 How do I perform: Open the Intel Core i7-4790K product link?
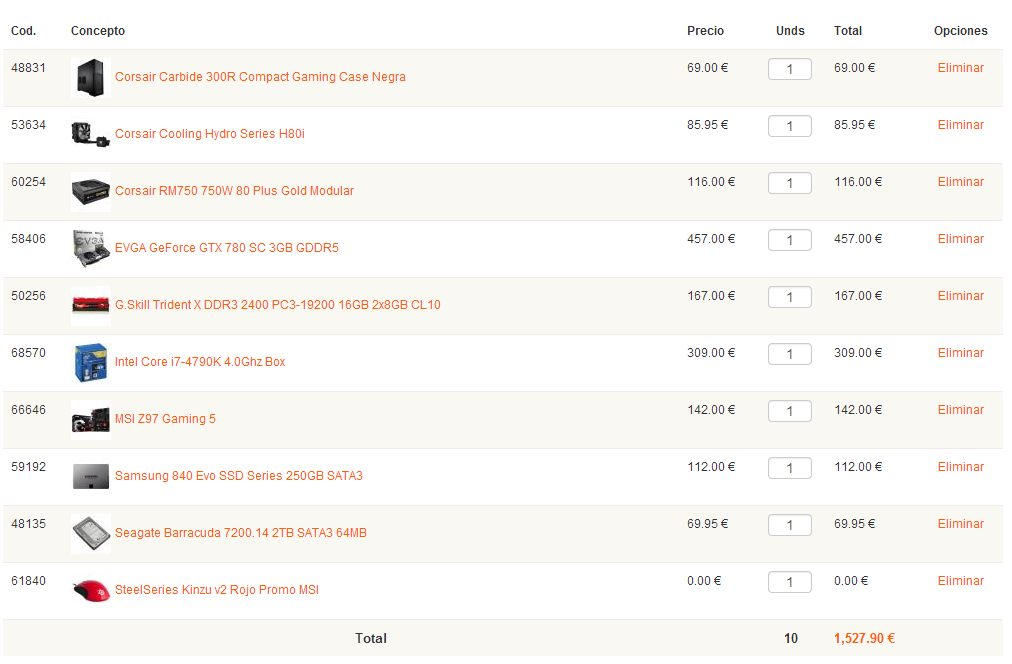[199, 362]
